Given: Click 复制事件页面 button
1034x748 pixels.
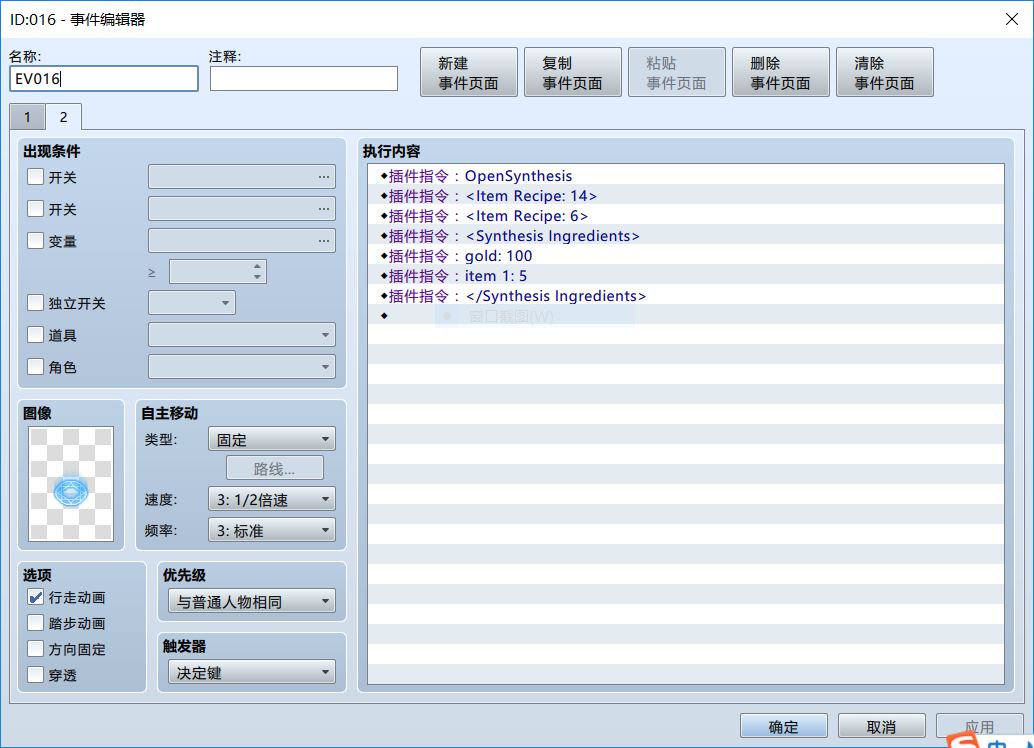Looking at the screenshot, I should [572, 73].
